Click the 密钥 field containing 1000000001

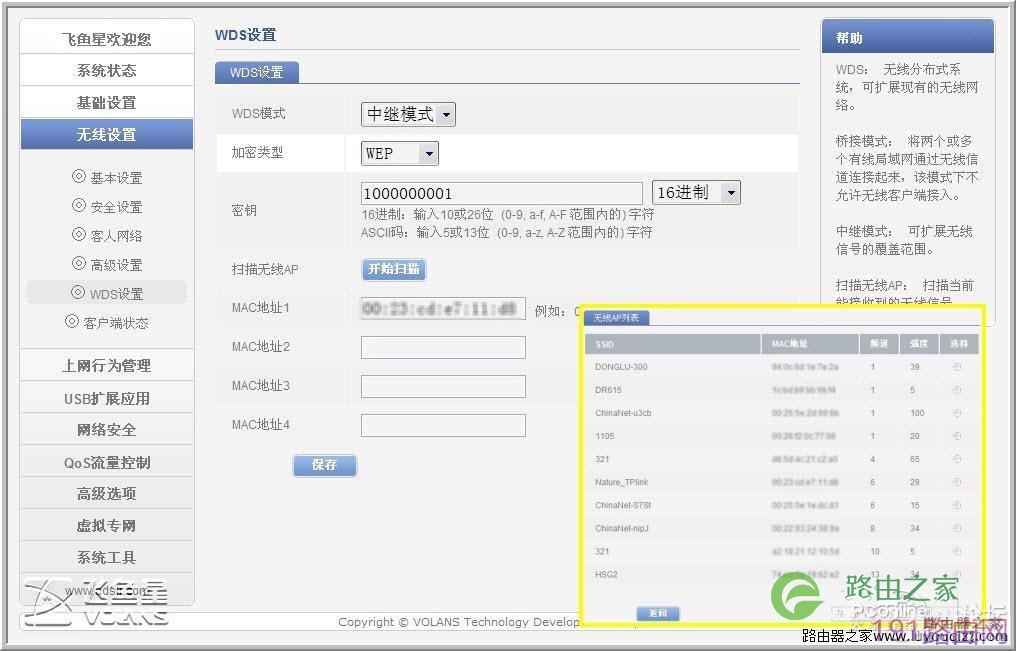(502, 193)
